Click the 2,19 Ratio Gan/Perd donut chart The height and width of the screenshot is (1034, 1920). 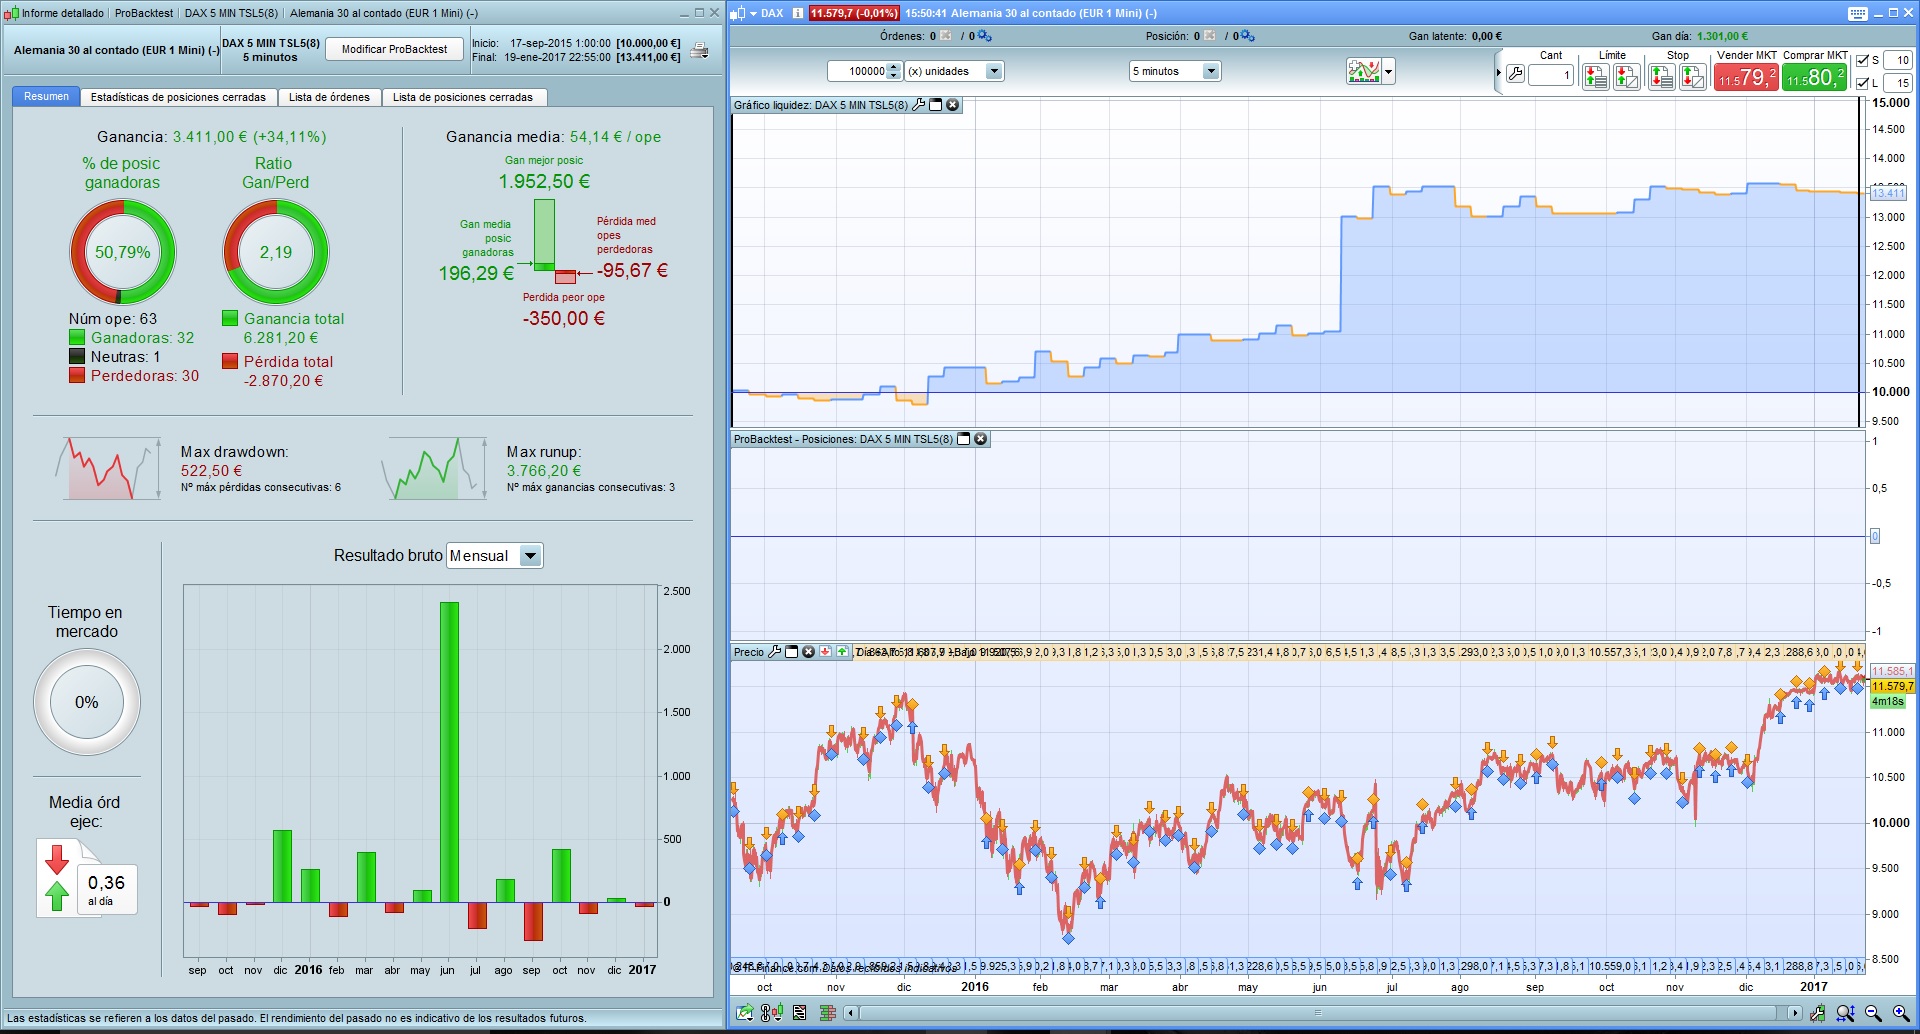click(276, 252)
